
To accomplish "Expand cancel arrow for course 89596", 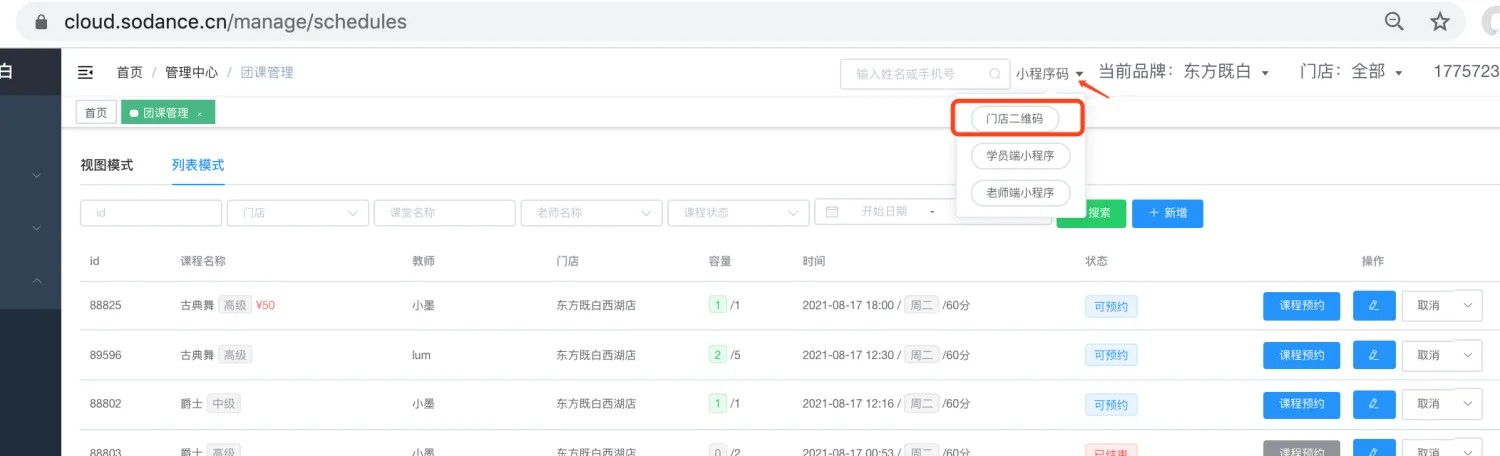I will click(x=1468, y=355).
